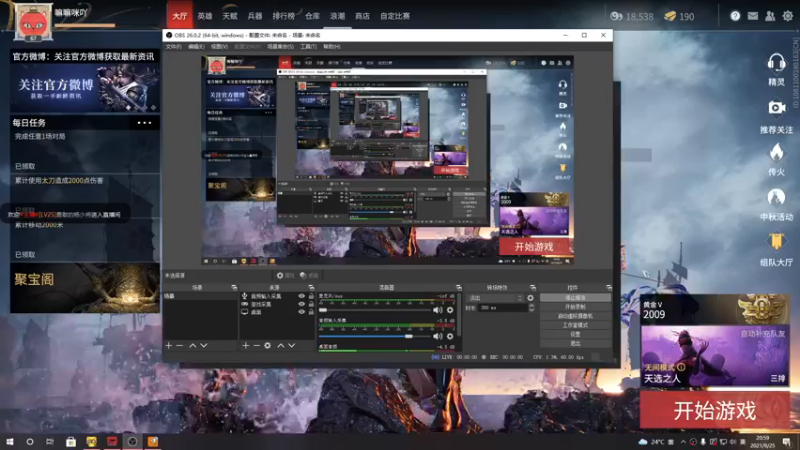Pop out the Audio Mixer dock via header icon
Viewport: 800px width, 450px height.
tap(458, 288)
